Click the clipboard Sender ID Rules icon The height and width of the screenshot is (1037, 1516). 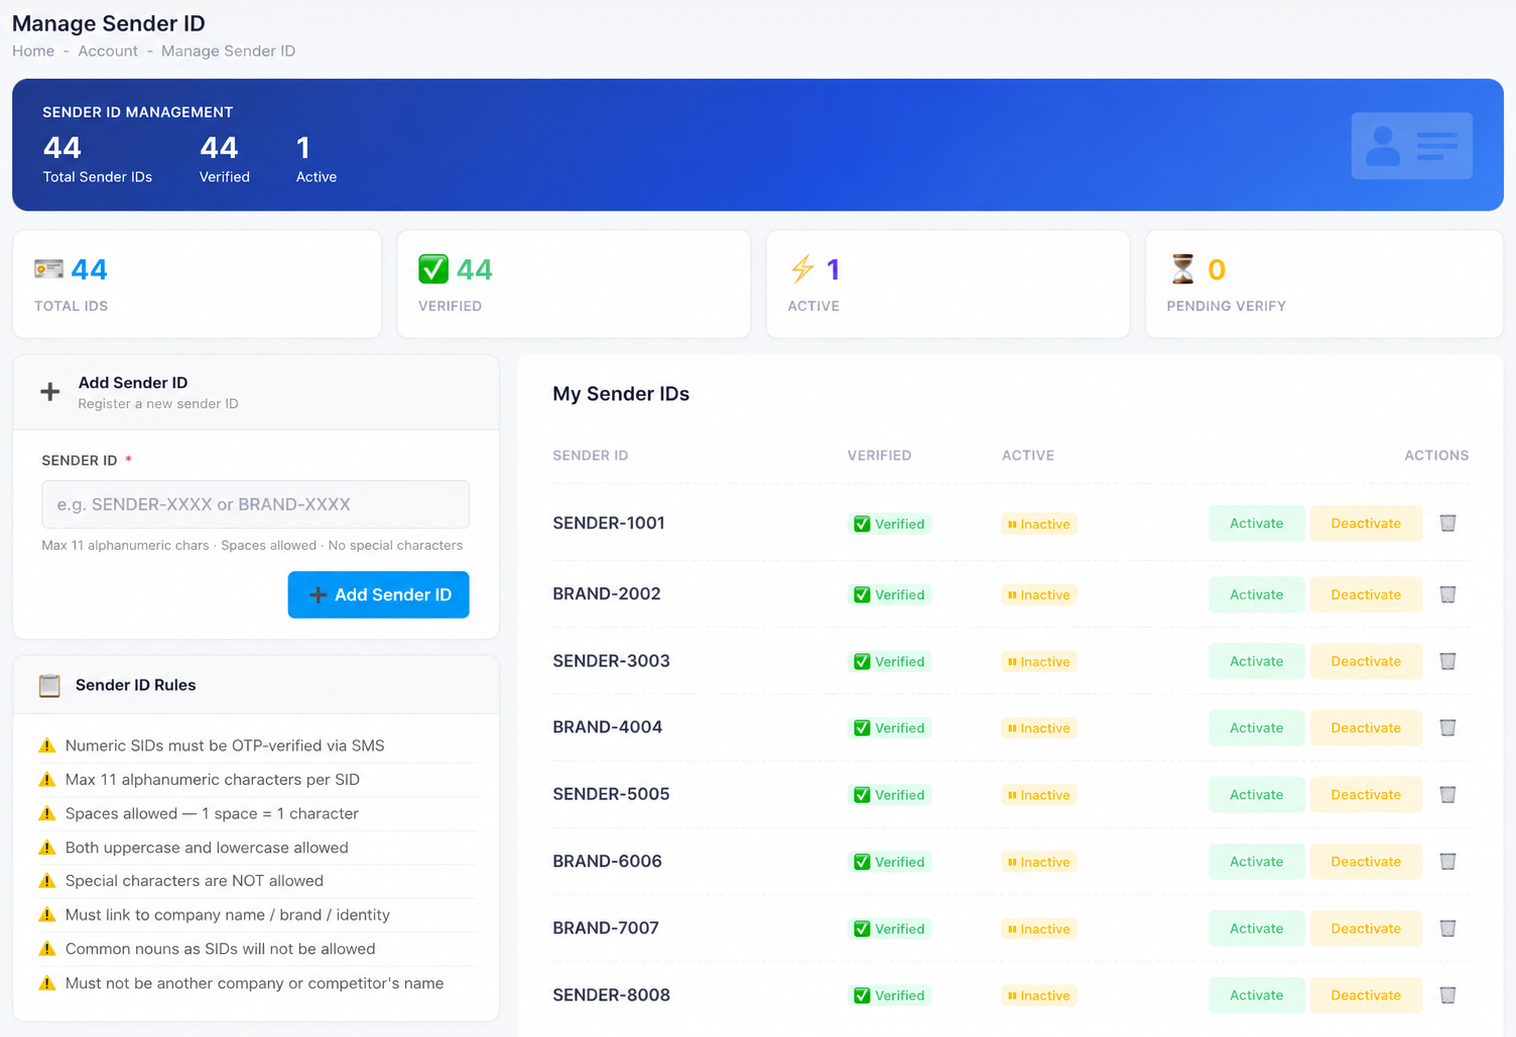click(49, 685)
